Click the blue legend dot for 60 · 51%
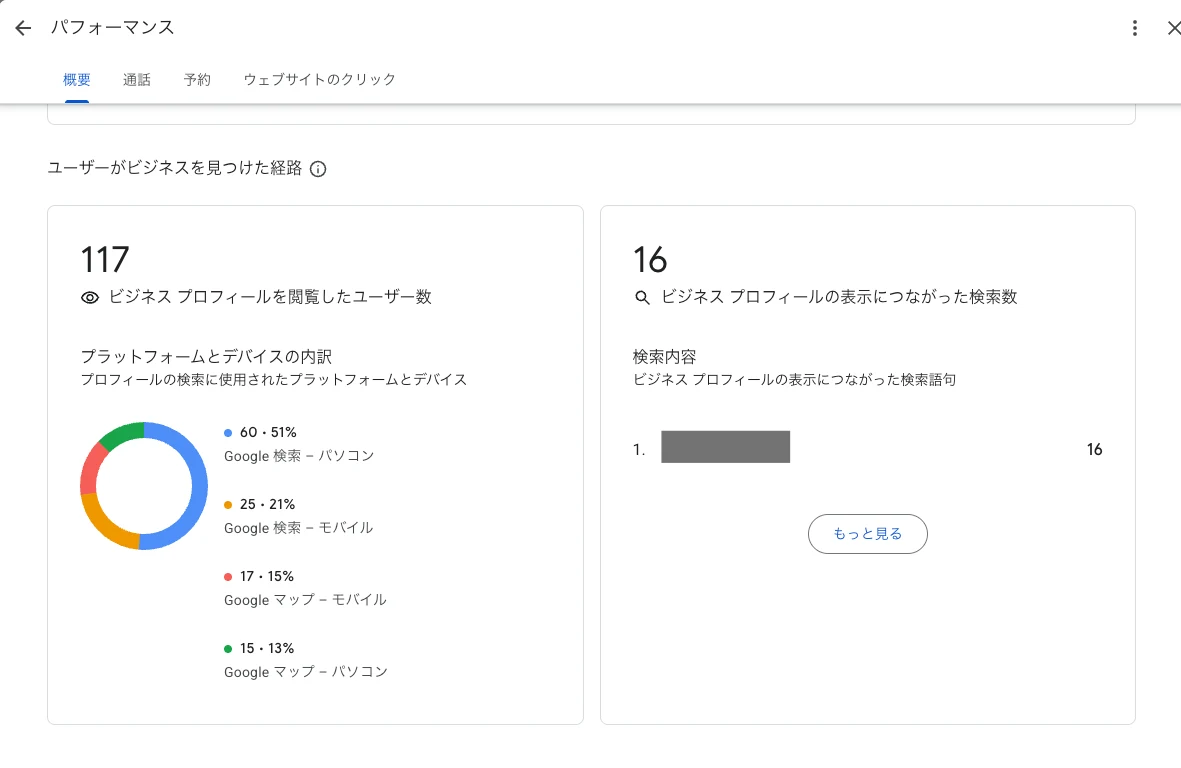This screenshot has width=1181, height=768. [x=227, y=433]
